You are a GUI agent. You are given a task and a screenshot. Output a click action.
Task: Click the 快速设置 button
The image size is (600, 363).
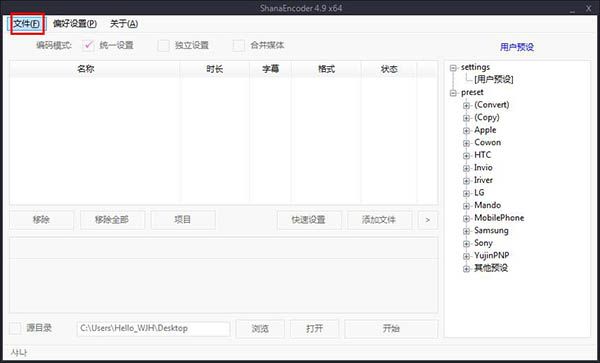tap(309, 220)
